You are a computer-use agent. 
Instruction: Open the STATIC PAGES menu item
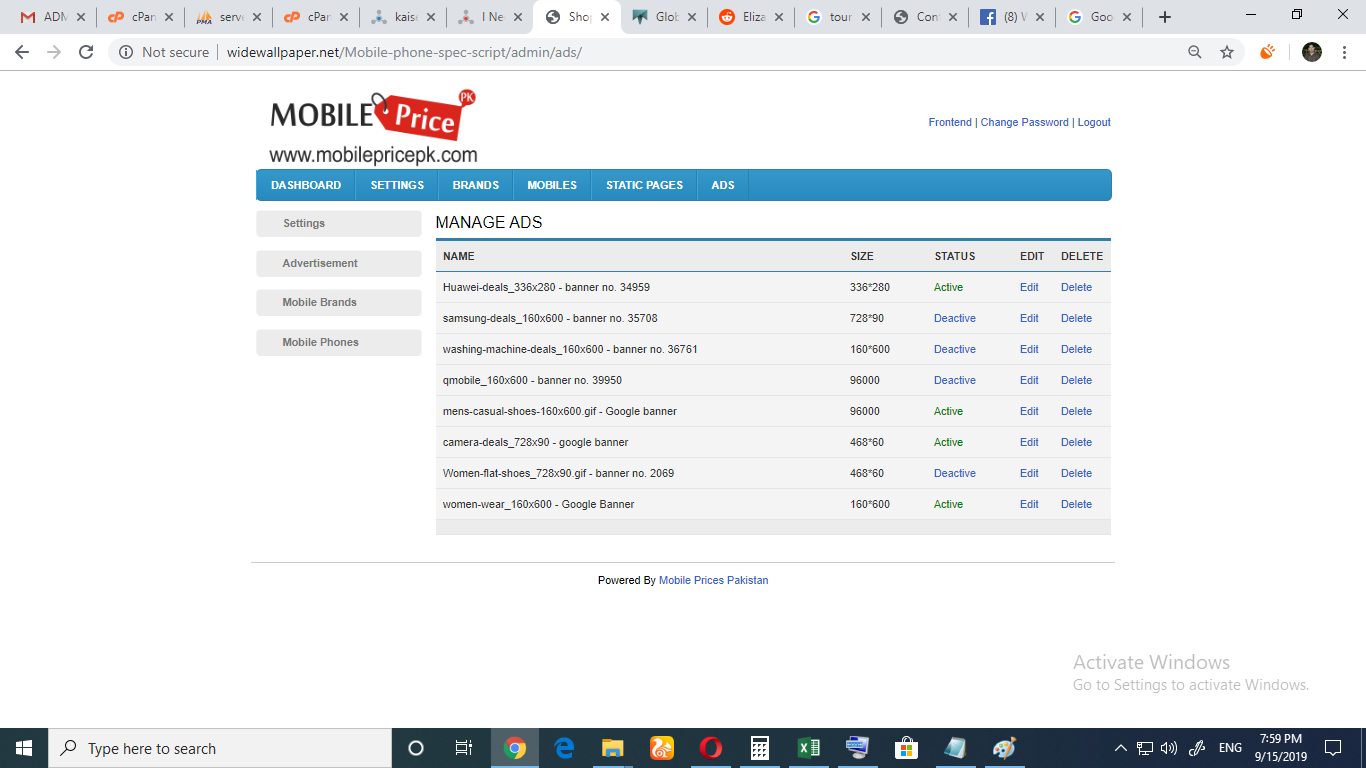coord(644,185)
